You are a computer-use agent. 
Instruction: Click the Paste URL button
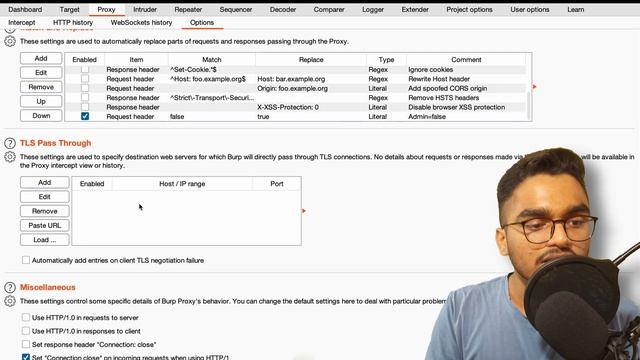click(44, 225)
